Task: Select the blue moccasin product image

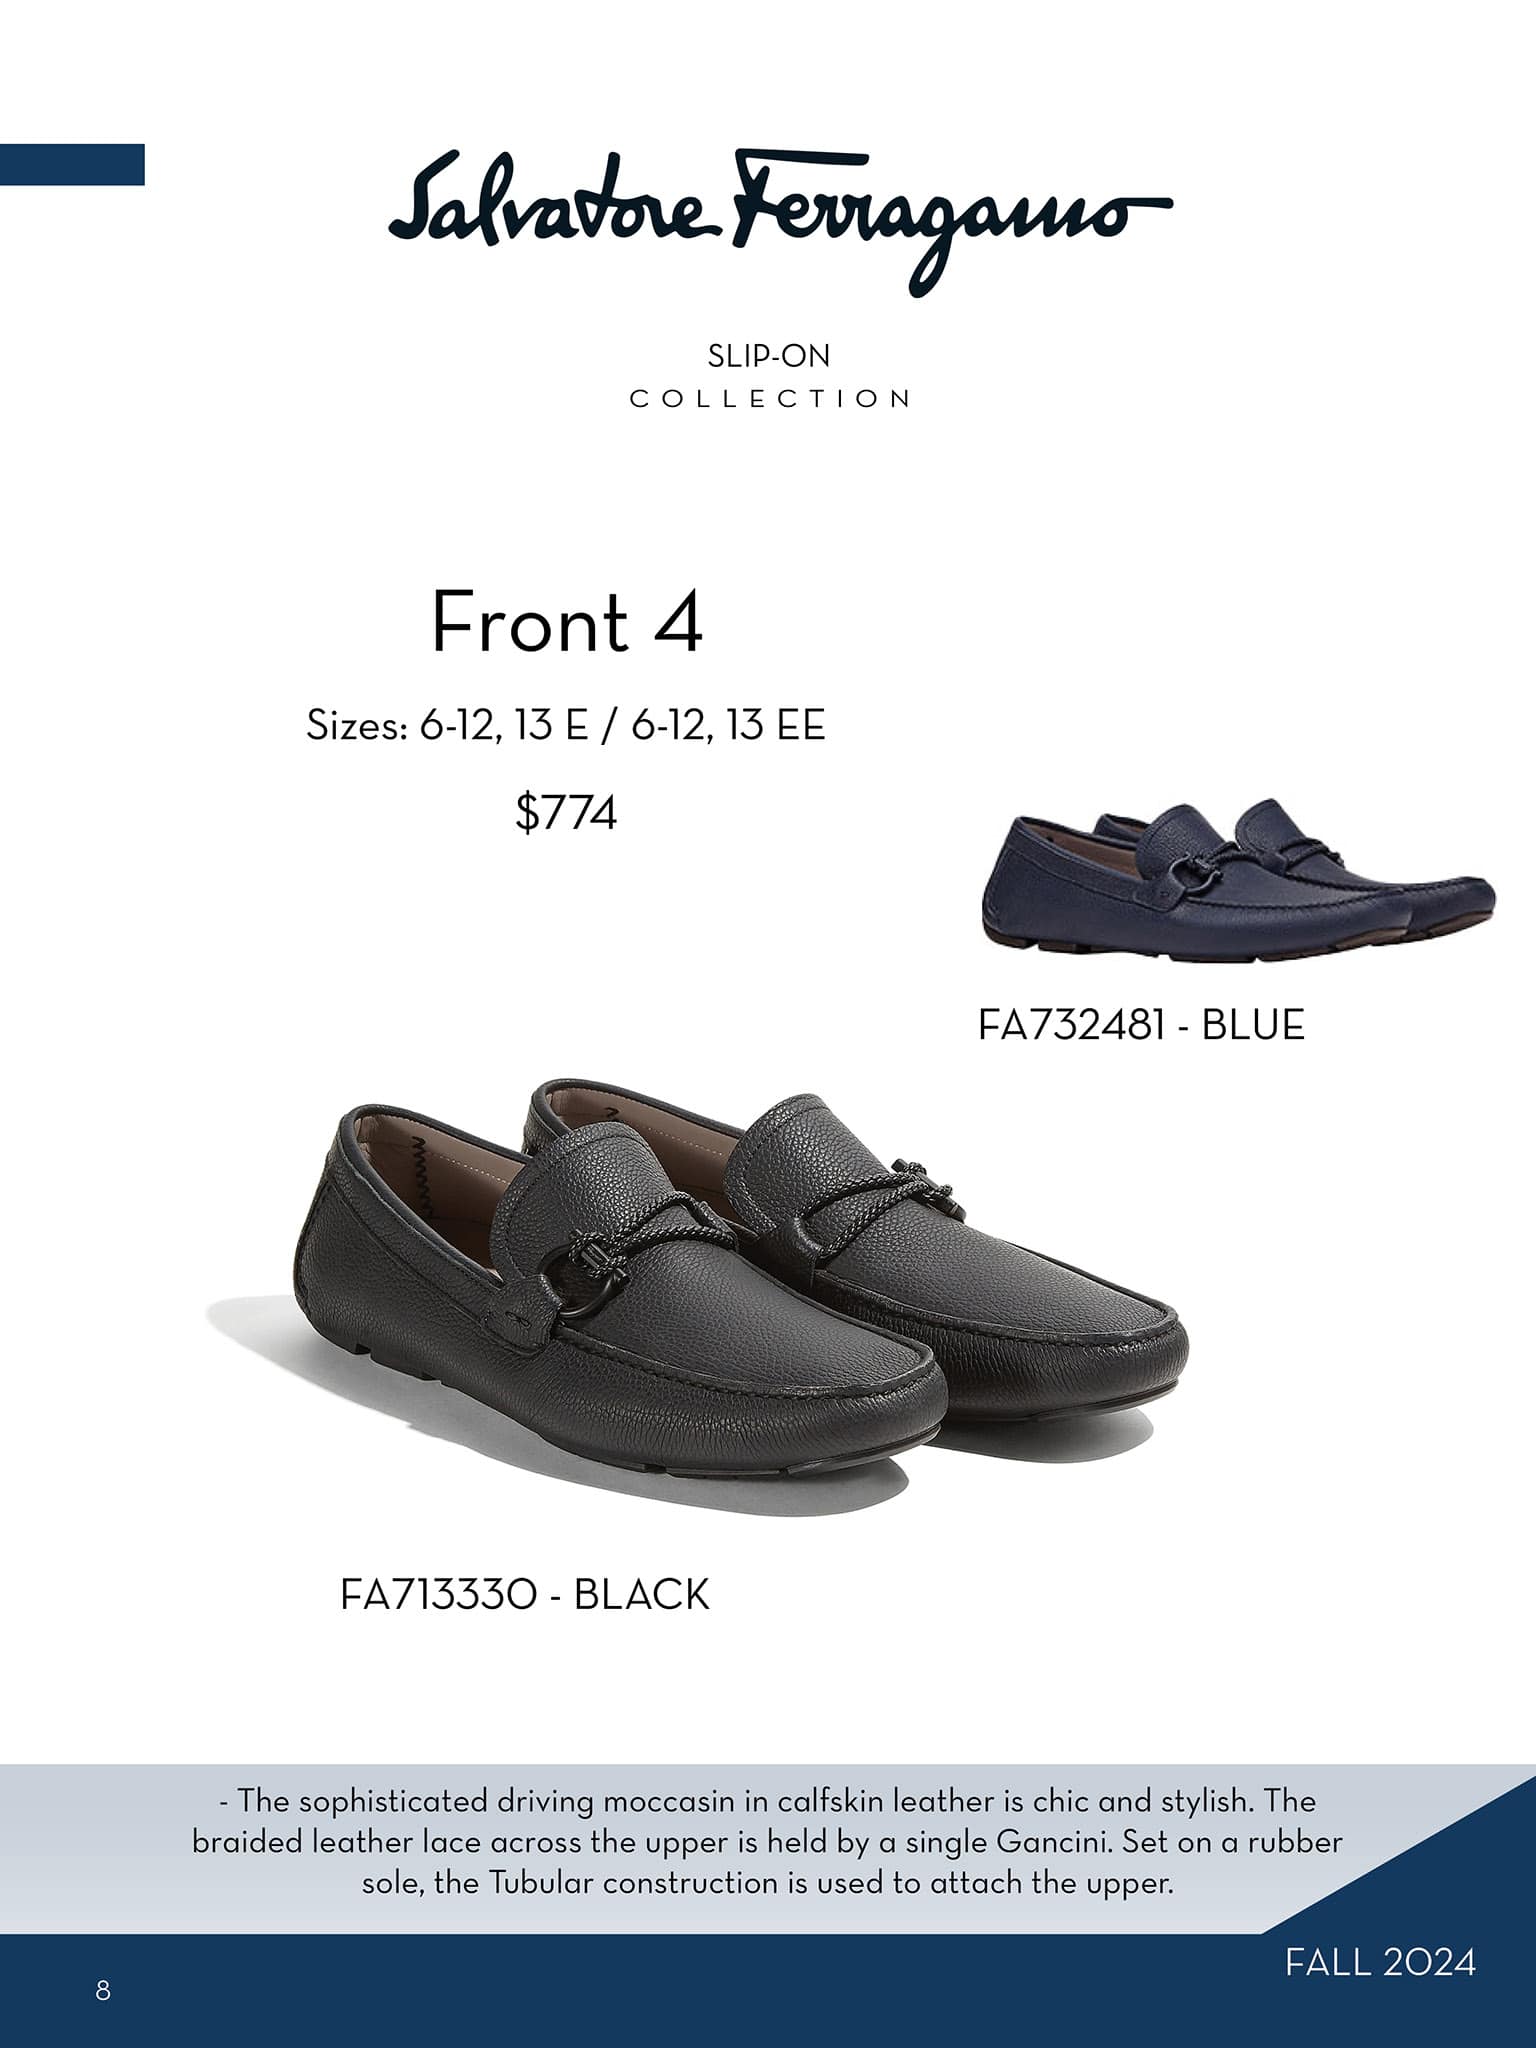Action: click(1238, 880)
